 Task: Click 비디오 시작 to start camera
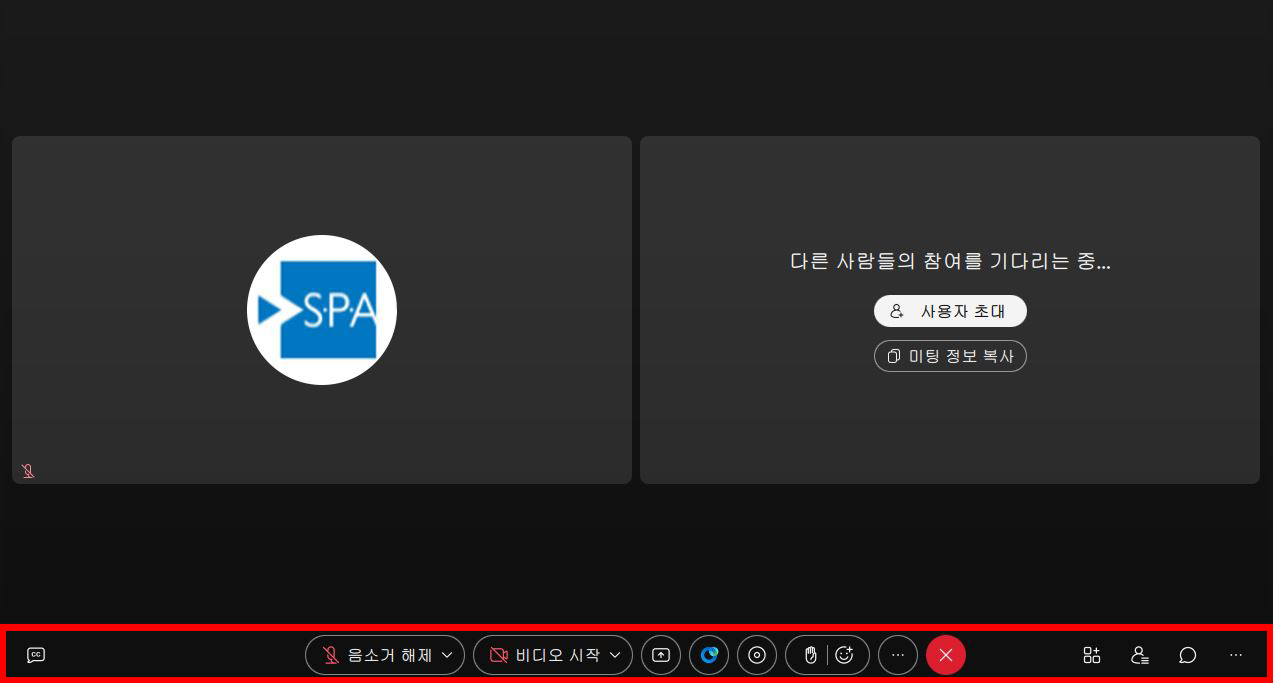(x=543, y=655)
